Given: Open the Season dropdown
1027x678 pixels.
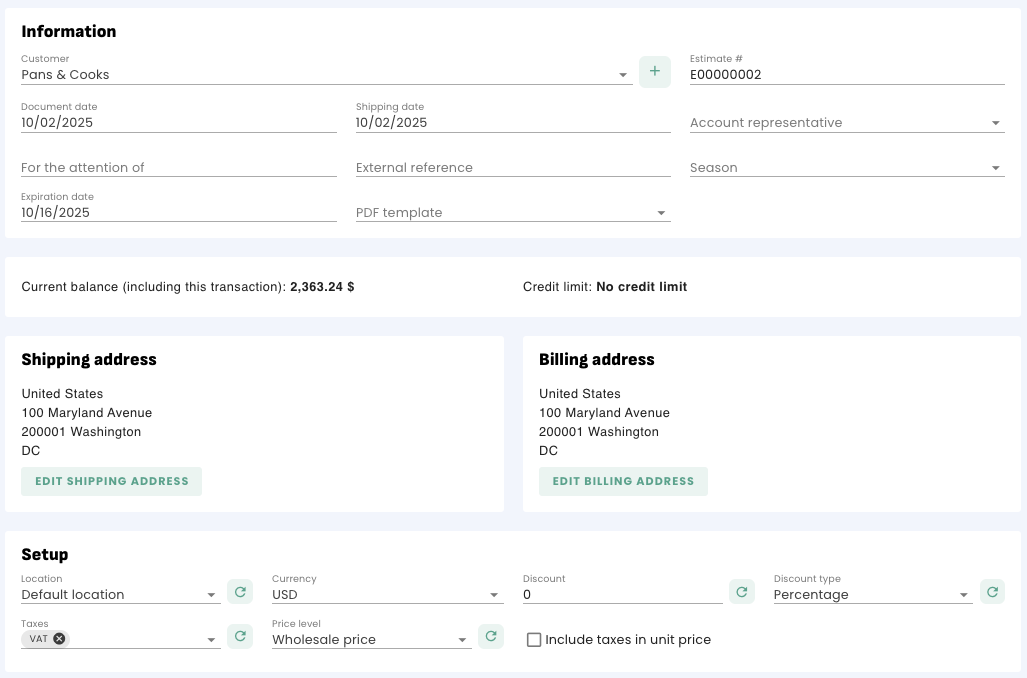Looking at the screenshot, I should pos(996,168).
